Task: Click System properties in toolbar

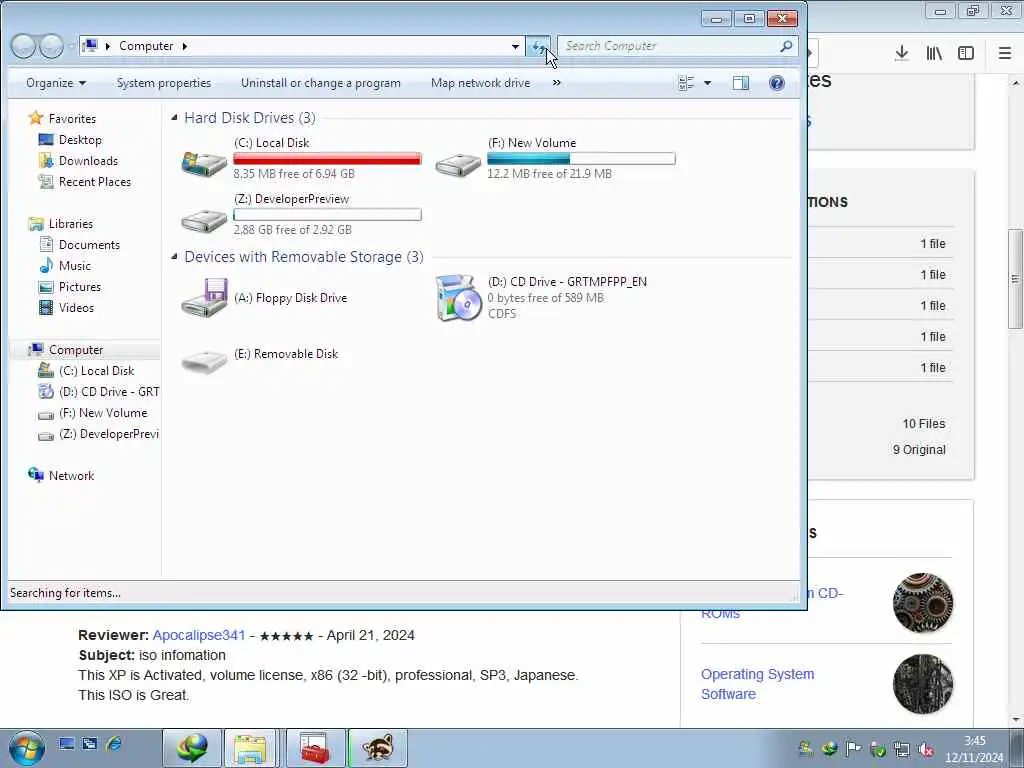Action: 164,83
